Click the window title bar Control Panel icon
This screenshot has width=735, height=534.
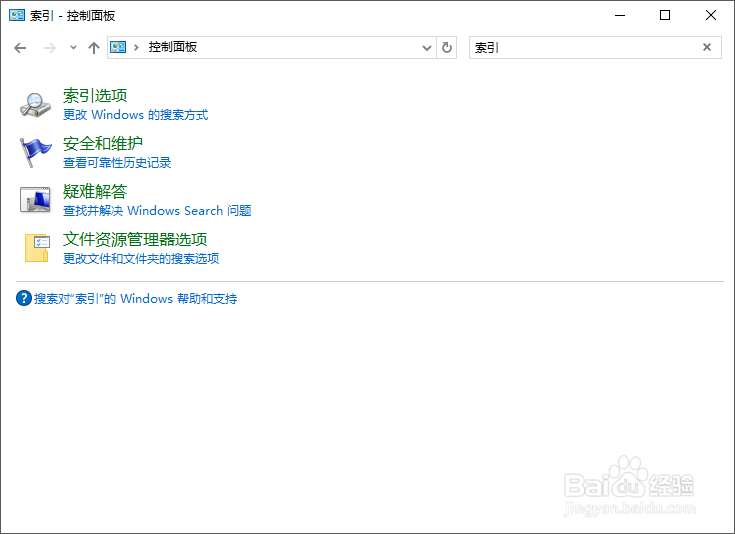pos(17,15)
